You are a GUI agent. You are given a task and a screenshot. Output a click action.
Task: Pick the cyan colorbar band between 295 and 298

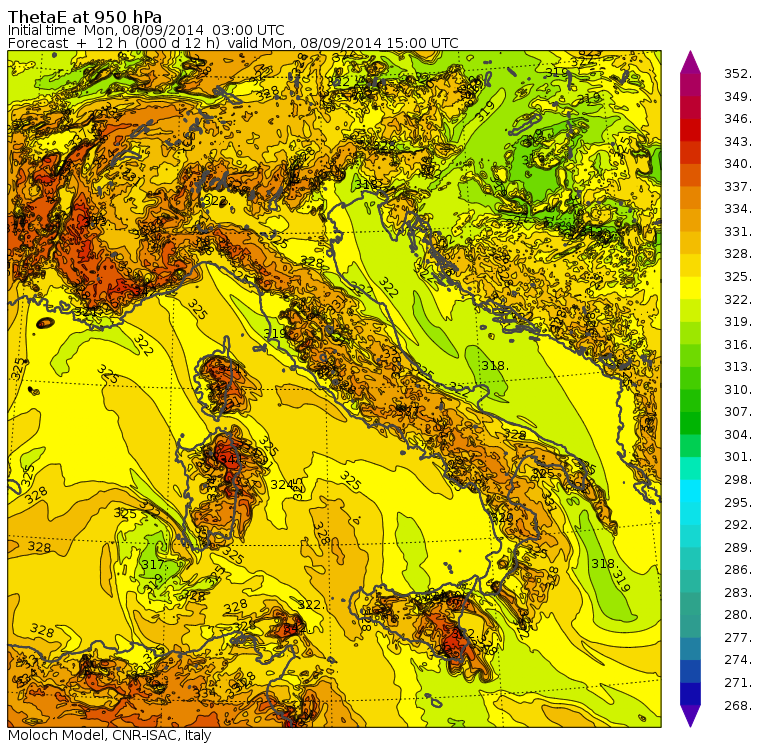tap(690, 491)
